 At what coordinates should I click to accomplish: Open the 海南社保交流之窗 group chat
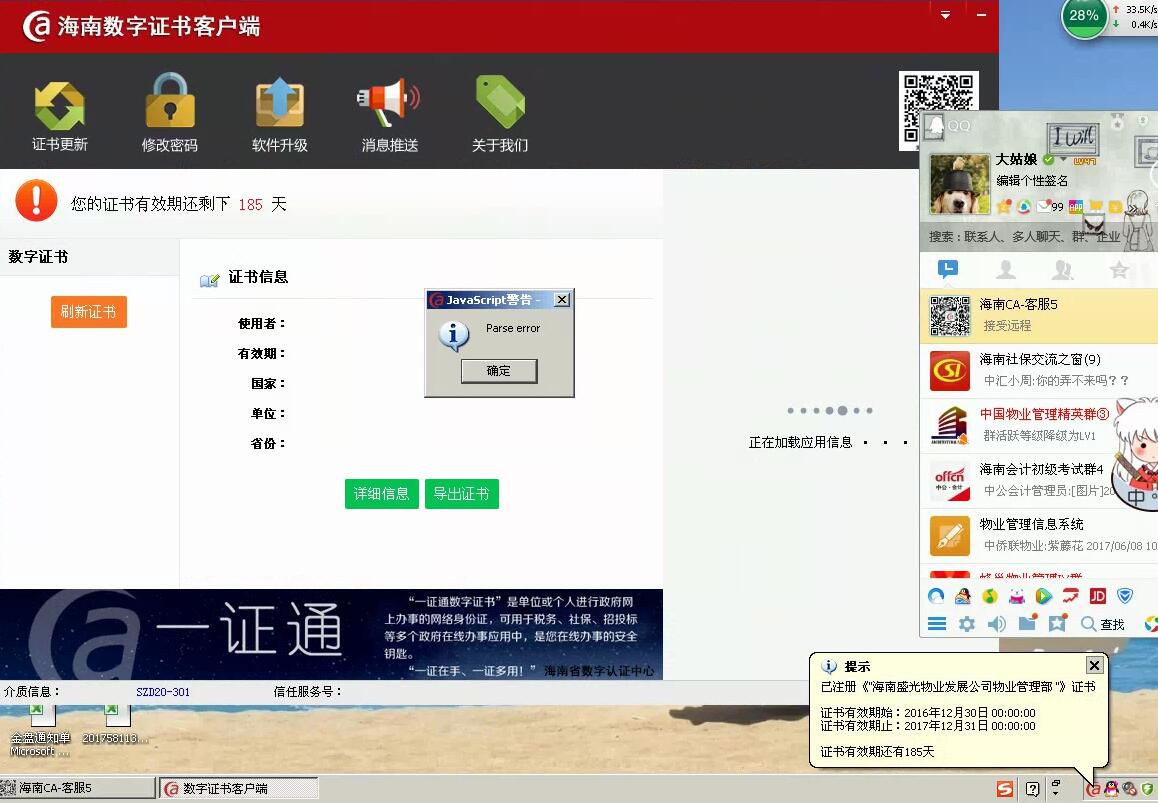point(1038,371)
